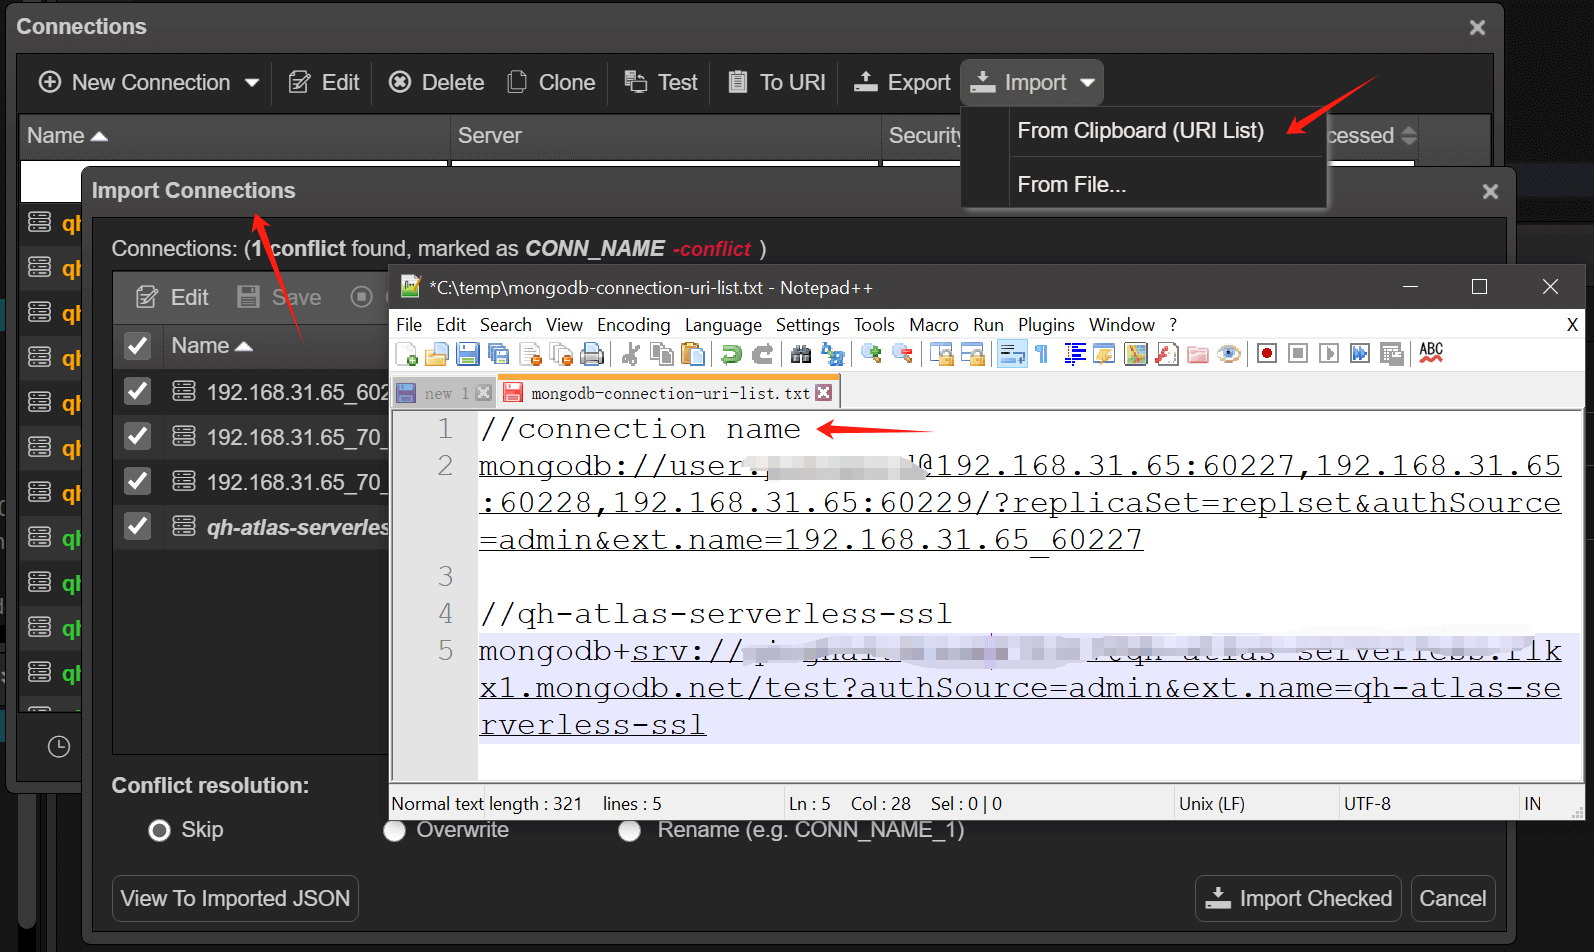The height and width of the screenshot is (952, 1594).
Task: Click Notepad++ Zoom Out magnifier icon
Action: (x=902, y=354)
